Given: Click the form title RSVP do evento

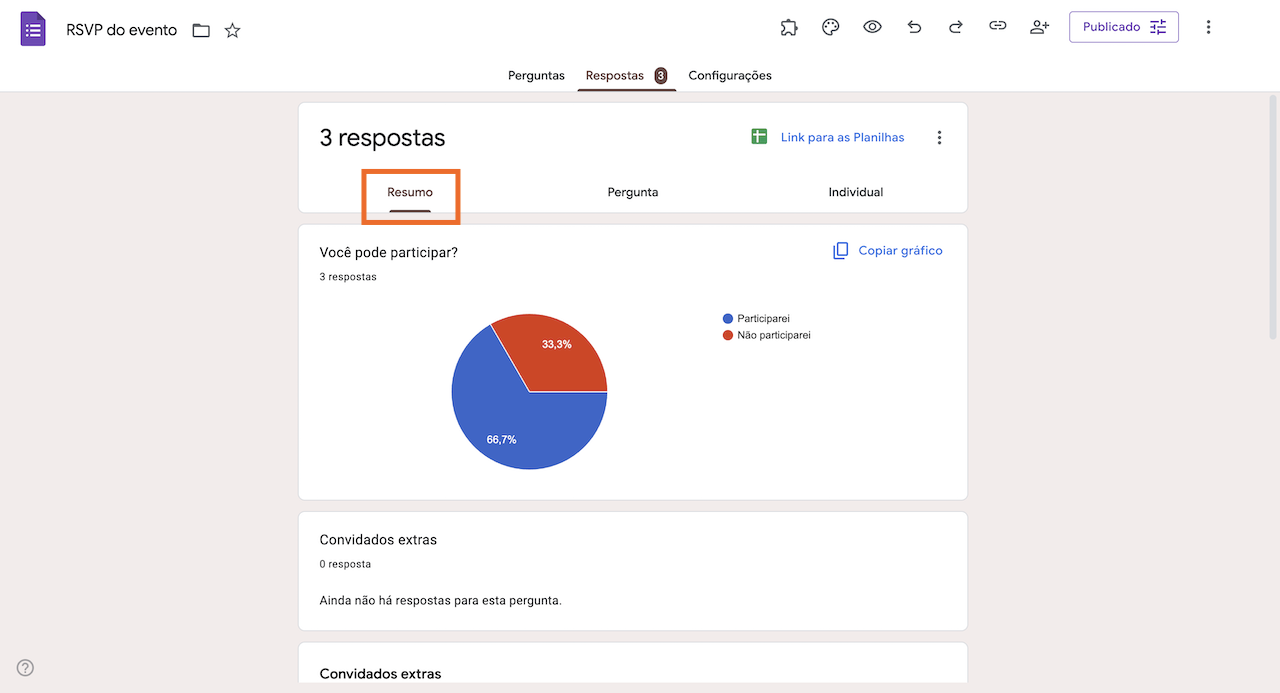Looking at the screenshot, I should [x=122, y=30].
